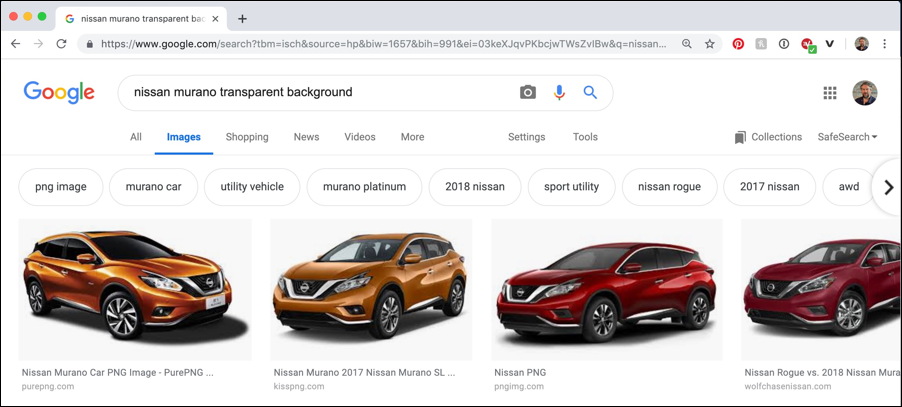Click the purepng.com source text
The width and height of the screenshot is (902, 407).
tap(48, 386)
